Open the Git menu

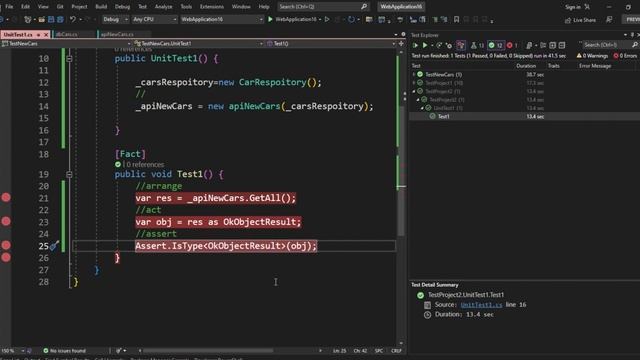(x=60, y=7)
